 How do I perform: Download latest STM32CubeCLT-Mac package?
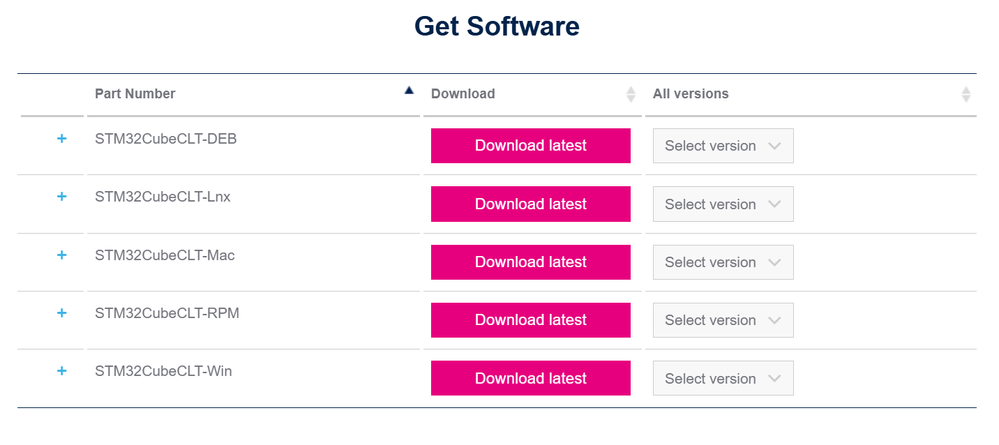pos(530,262)
